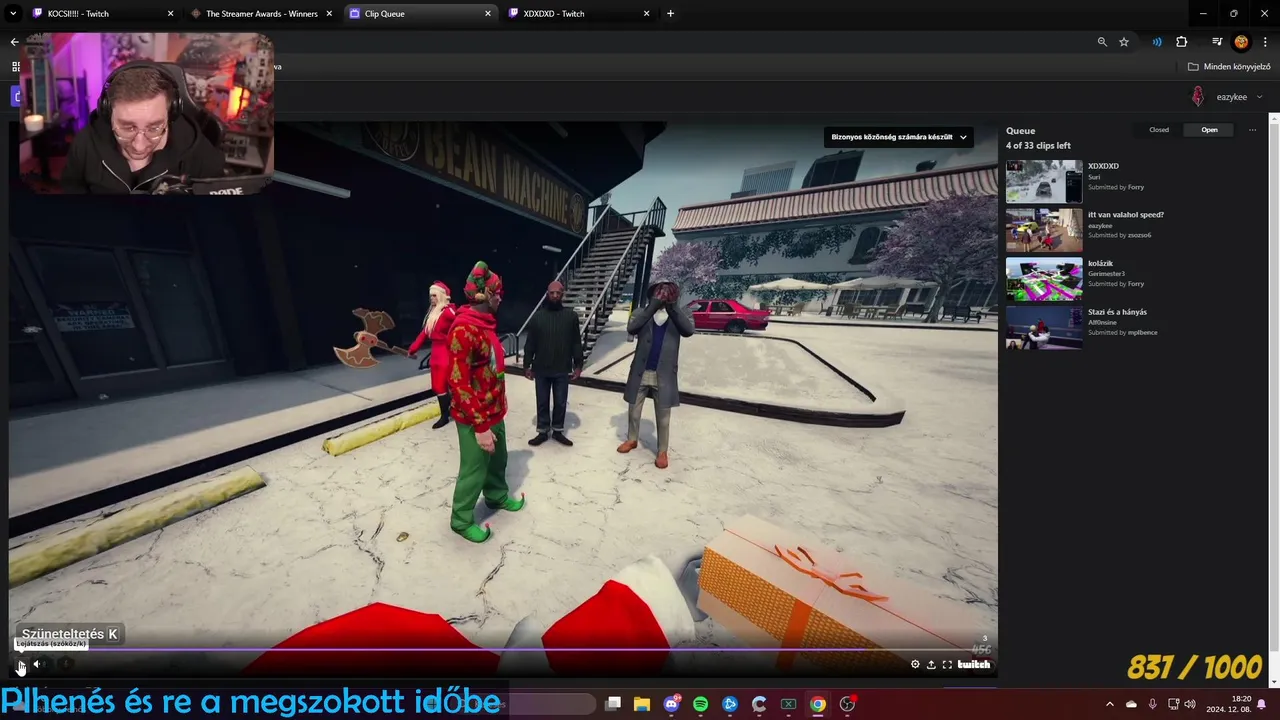Seek along the purple clip progress bar
The width and height of the screenshot is (1280, 720).
click(503, 649)
